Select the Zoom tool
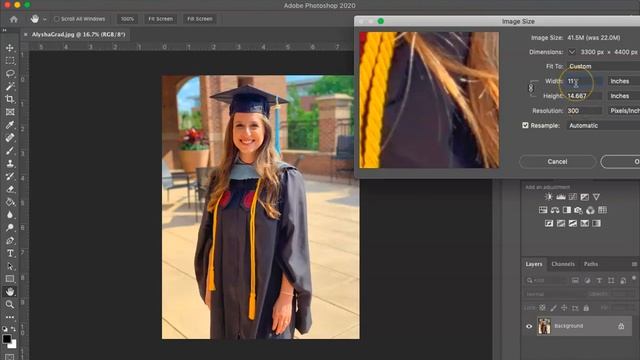 [10, 304]
